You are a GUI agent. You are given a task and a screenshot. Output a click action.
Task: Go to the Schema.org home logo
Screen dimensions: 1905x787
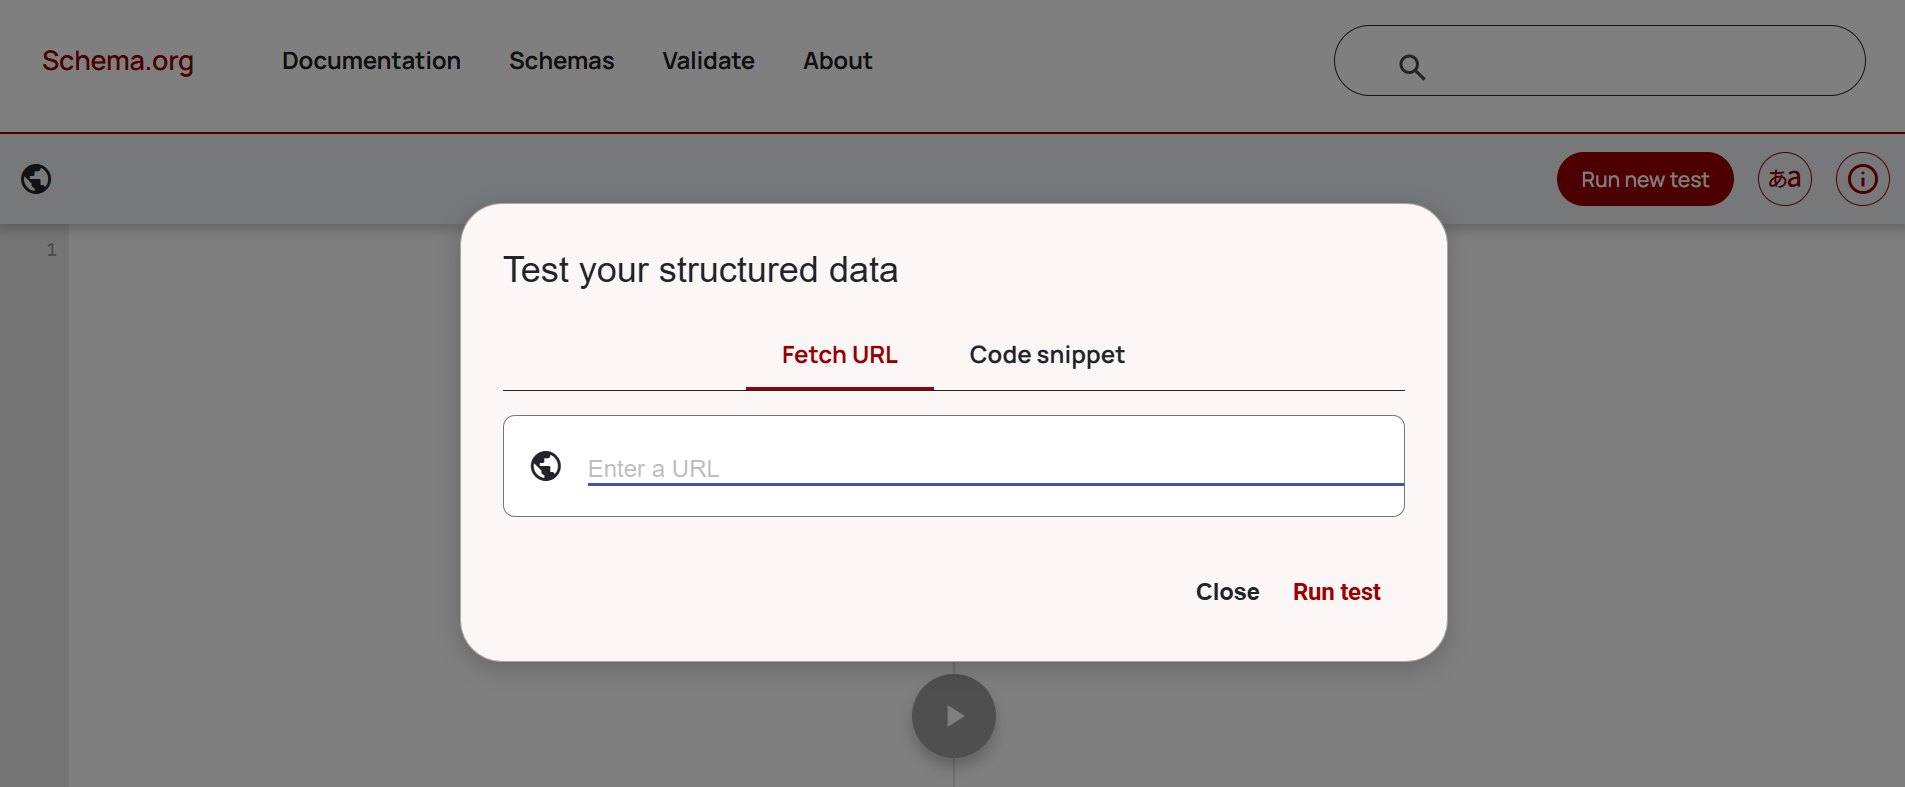coord(118,61)
